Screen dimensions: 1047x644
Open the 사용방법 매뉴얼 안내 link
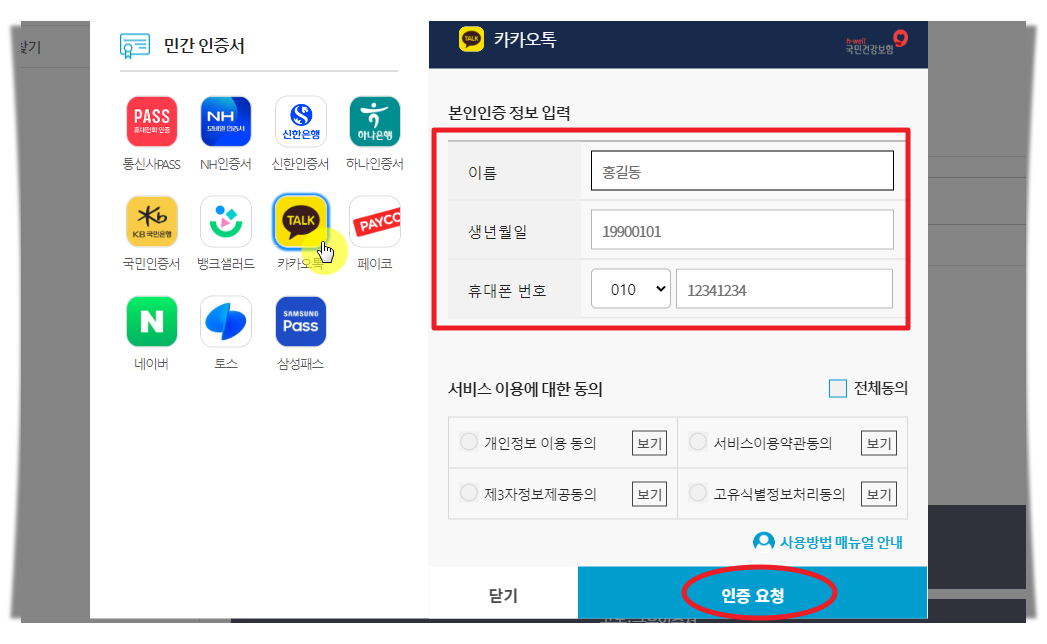(841, 542)
